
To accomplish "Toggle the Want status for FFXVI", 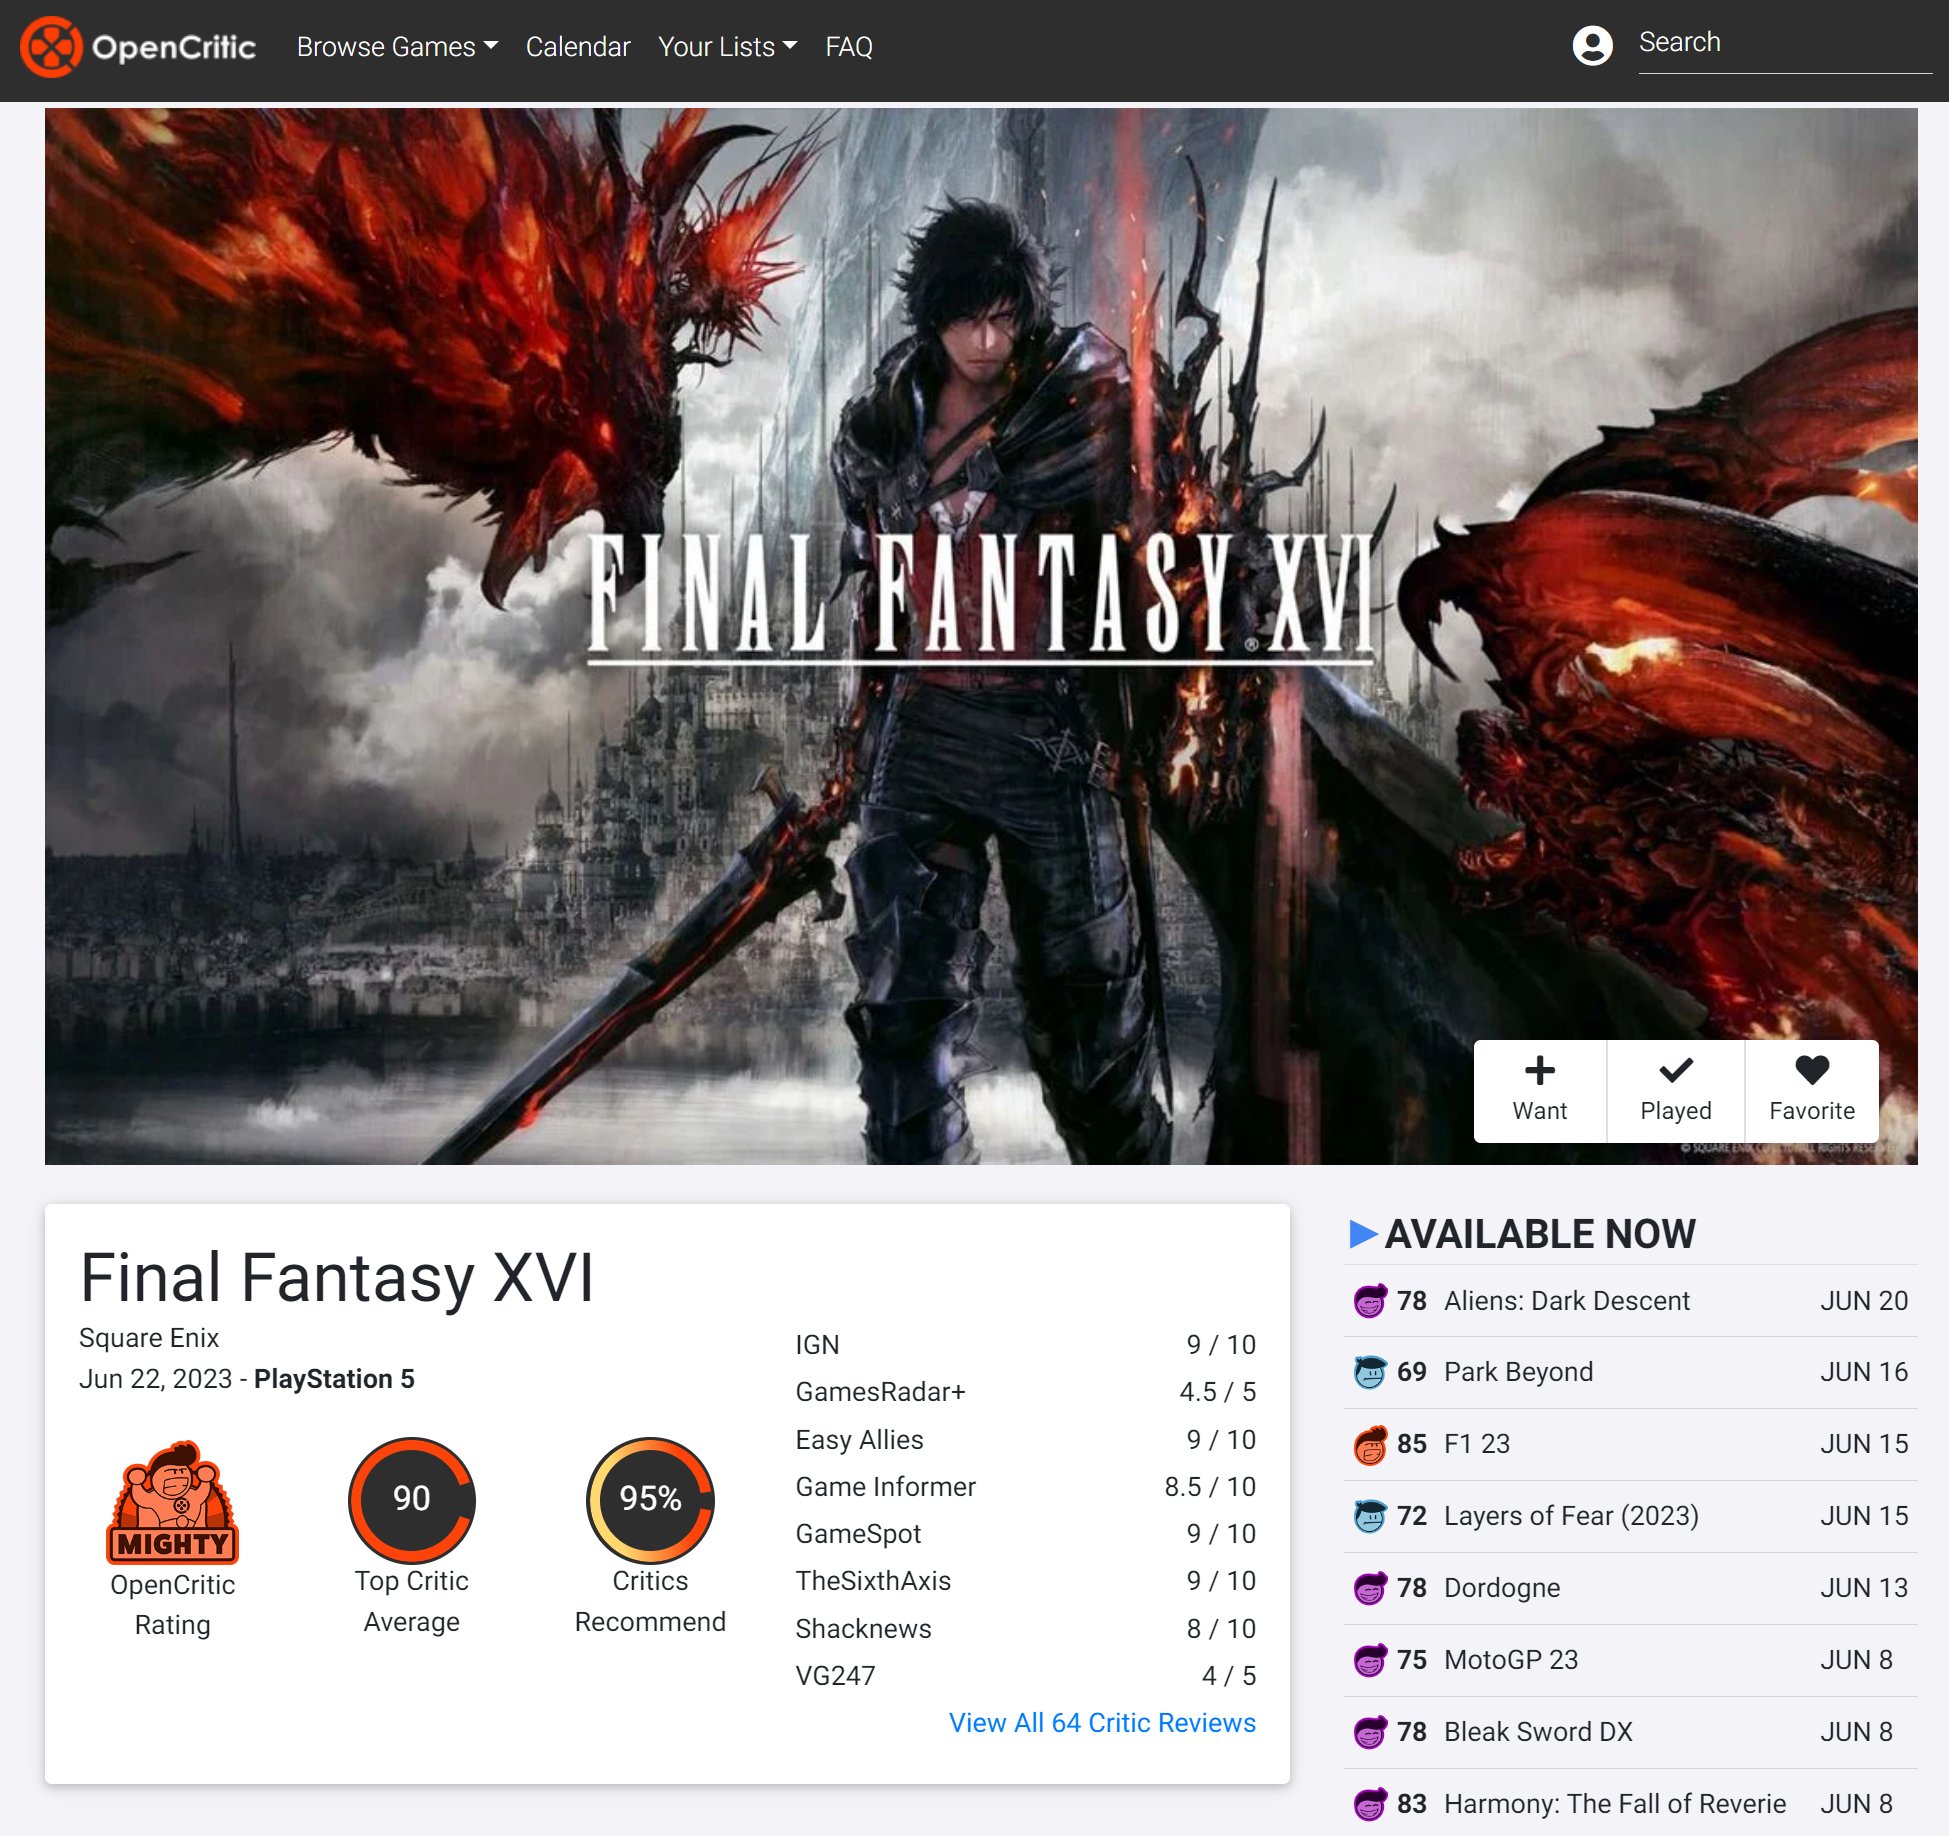I will (1540, 1089).
